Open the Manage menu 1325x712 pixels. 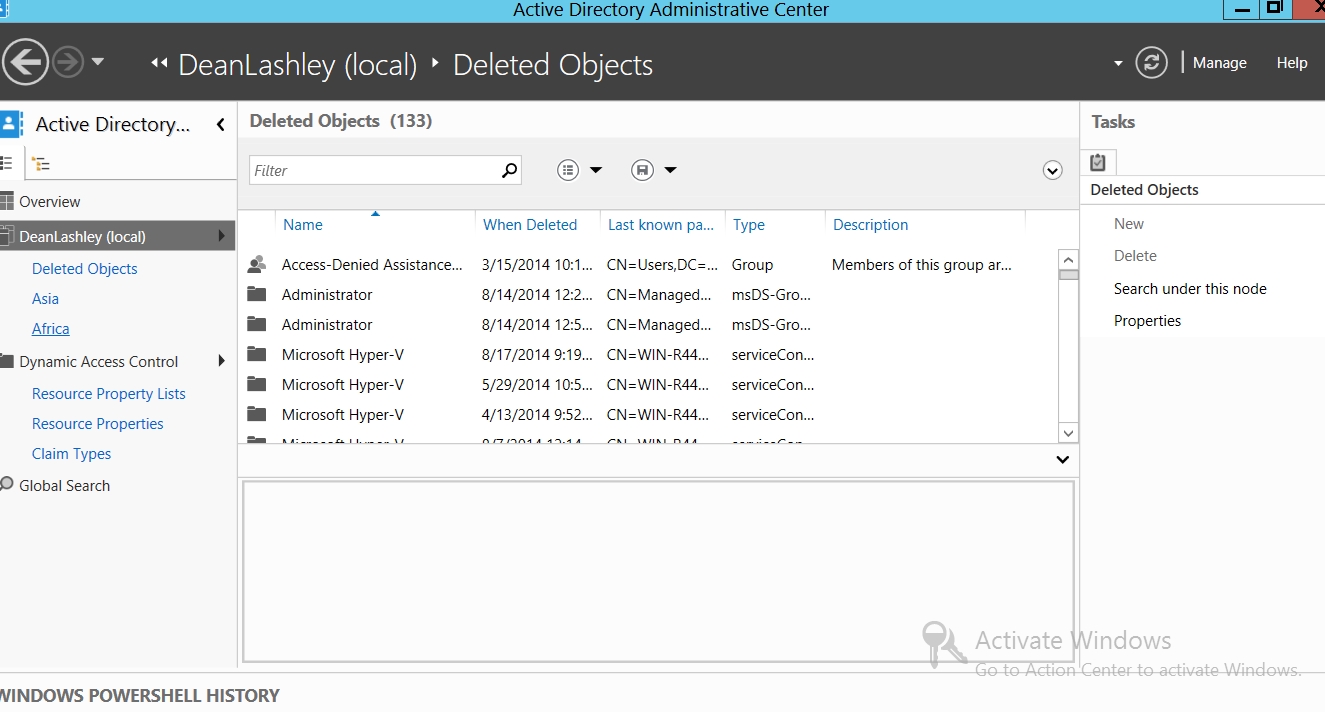point(1219,63)
